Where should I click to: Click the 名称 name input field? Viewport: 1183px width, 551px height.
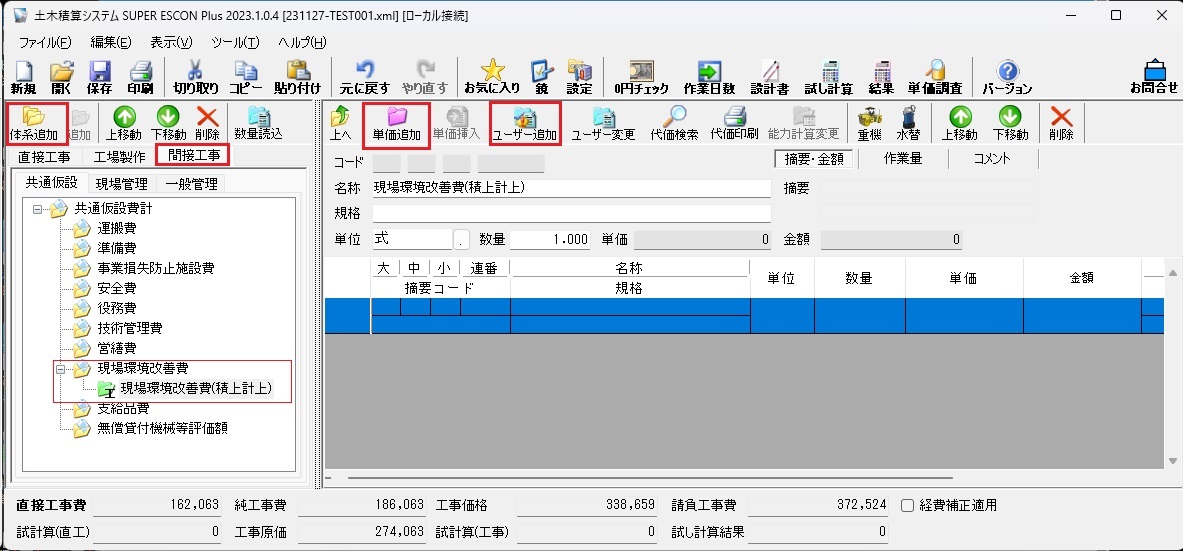pos(571,187)
